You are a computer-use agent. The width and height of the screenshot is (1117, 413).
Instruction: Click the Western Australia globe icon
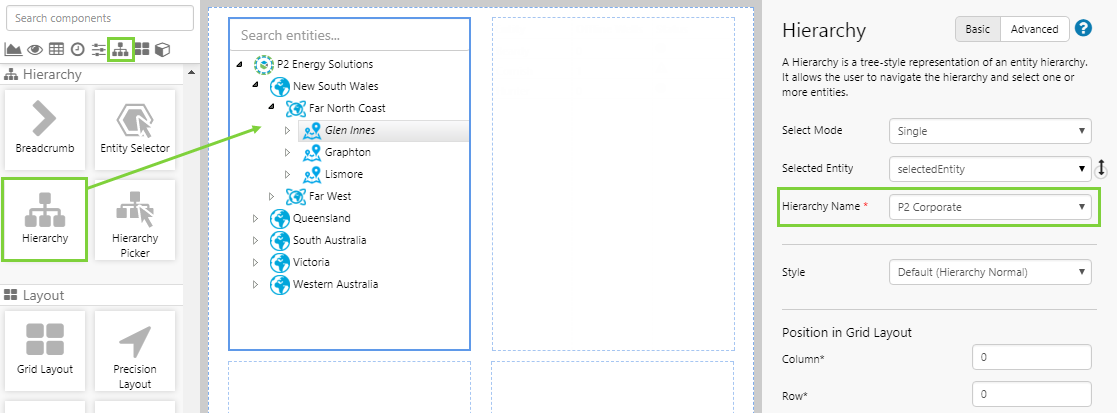tap(280, 285)
